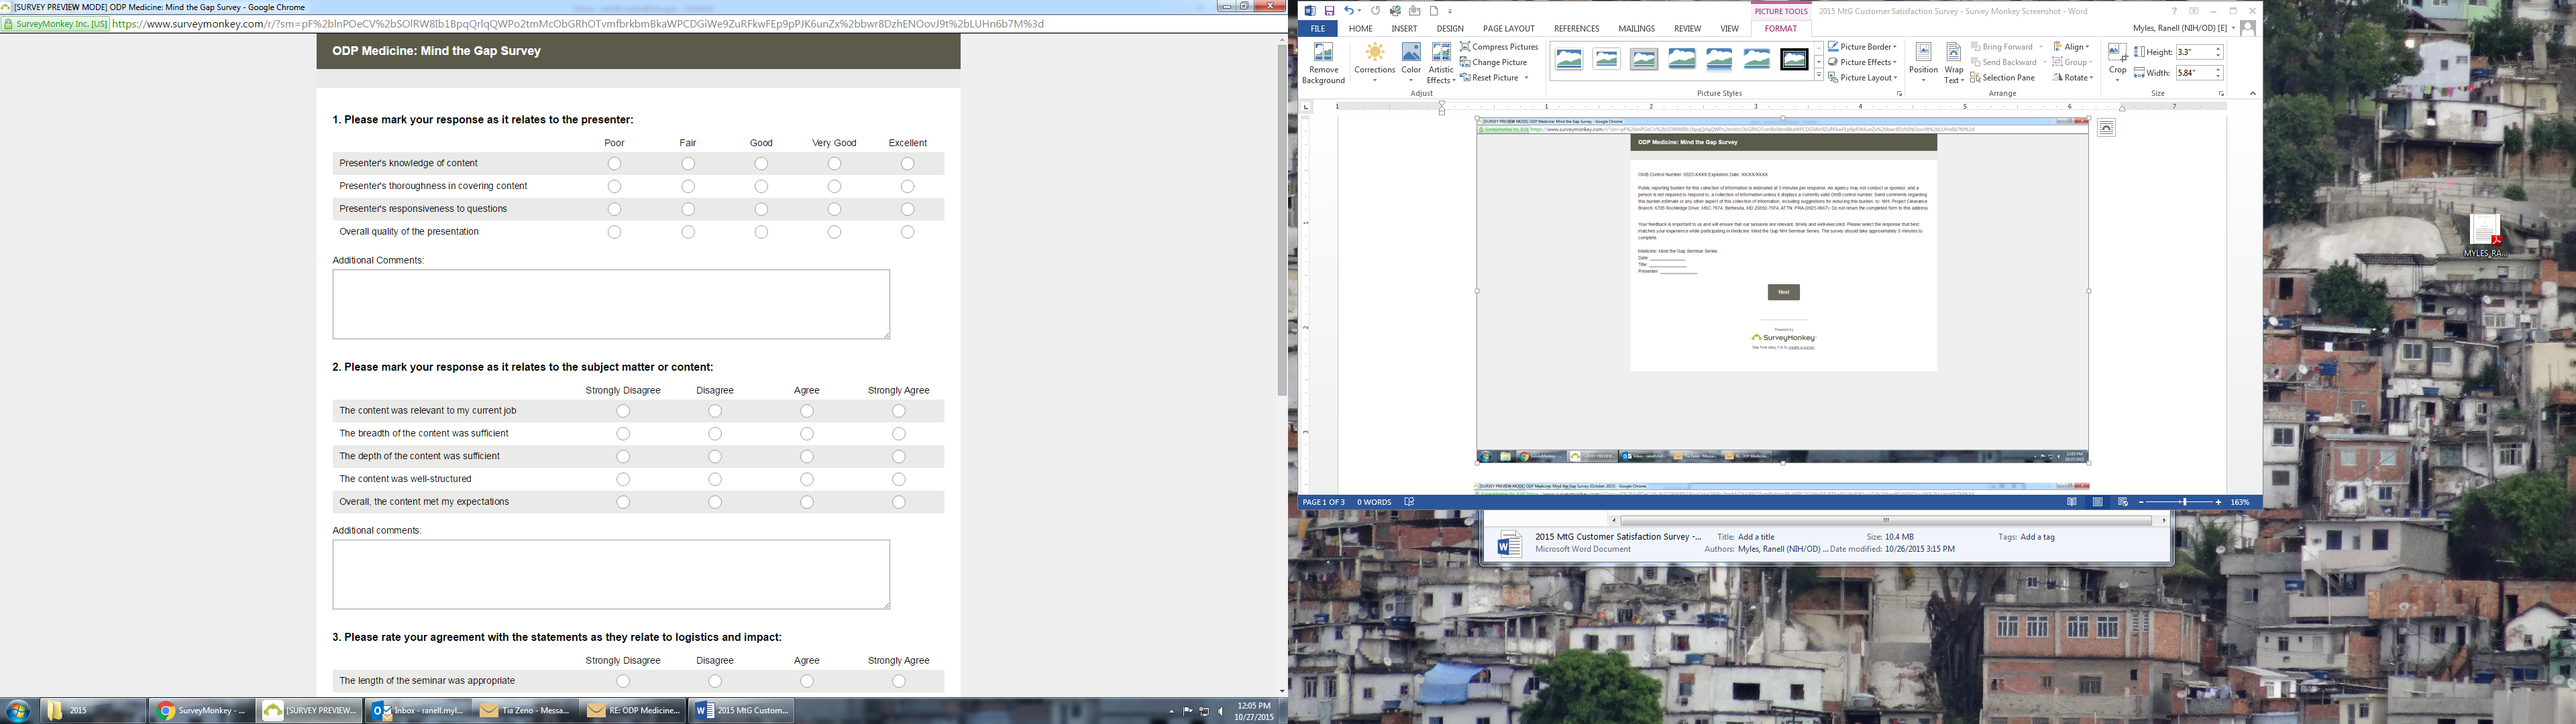
Task: Click Change Picture button
Action: click(1499, 62)
